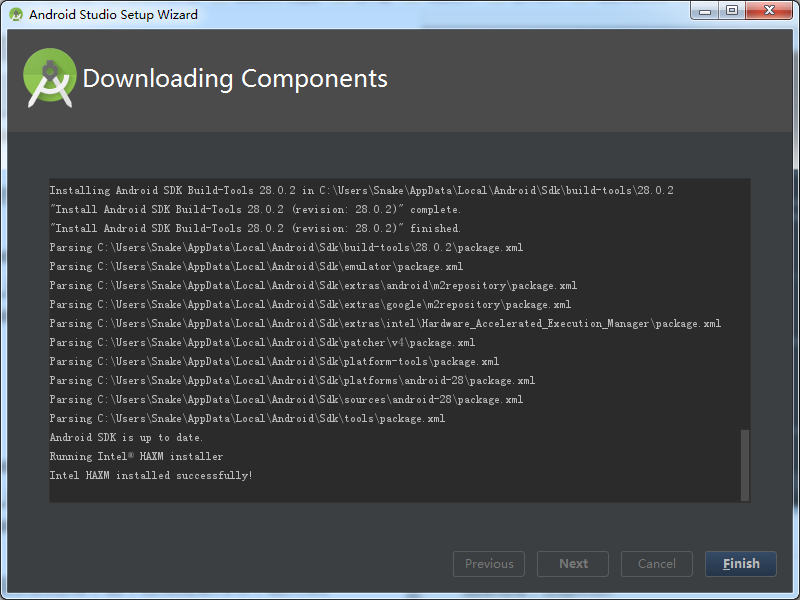
Task: Close the Setup Wizard window
Action: coord(769,11)
